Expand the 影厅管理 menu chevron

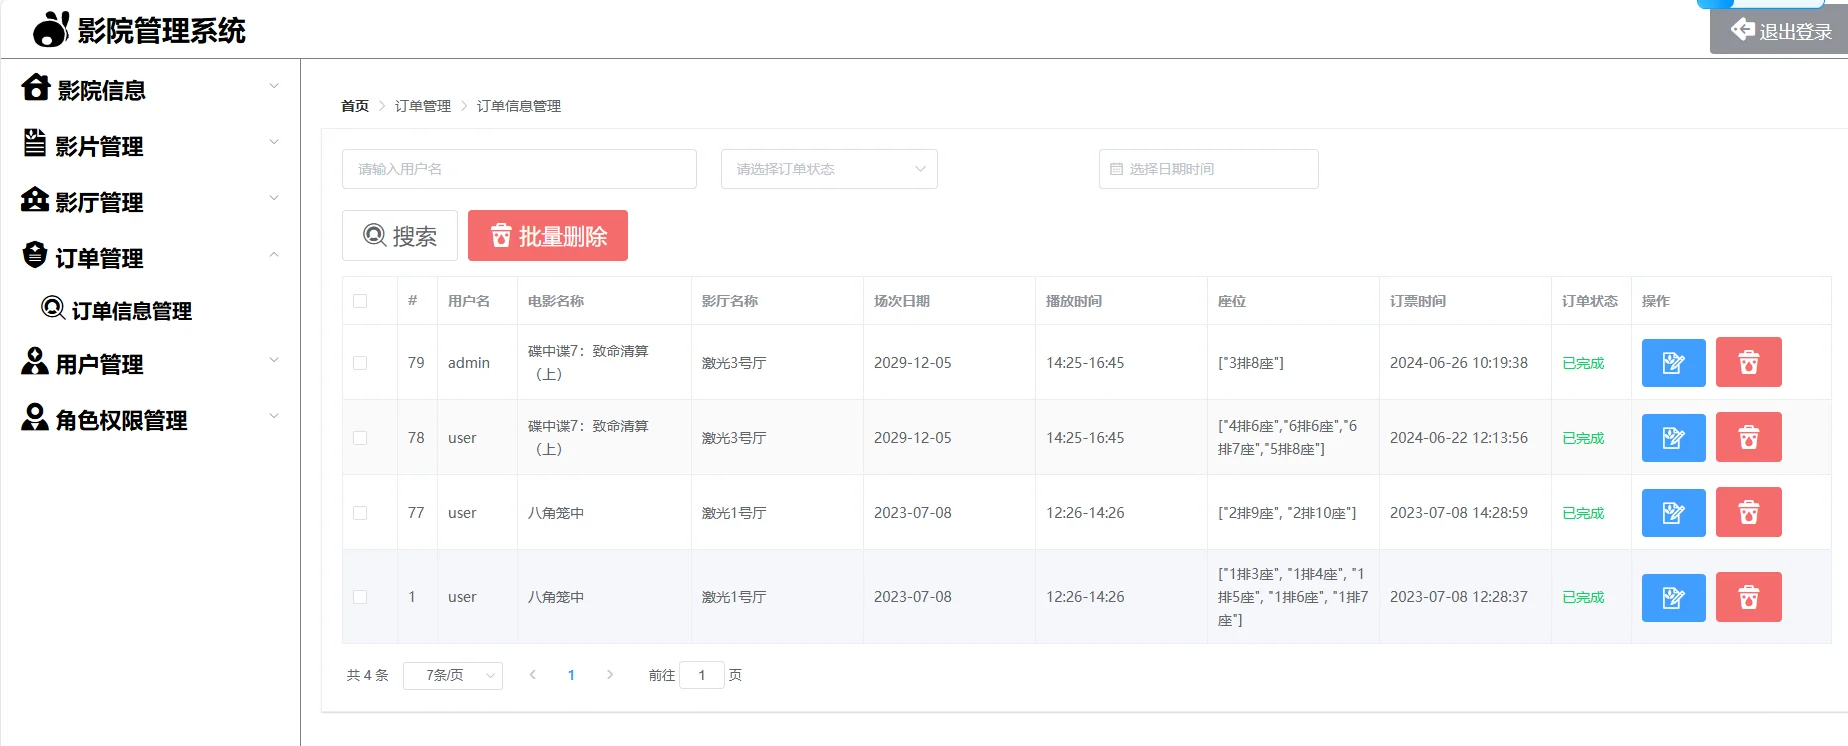pyautogui.click(x=274, y=198)
